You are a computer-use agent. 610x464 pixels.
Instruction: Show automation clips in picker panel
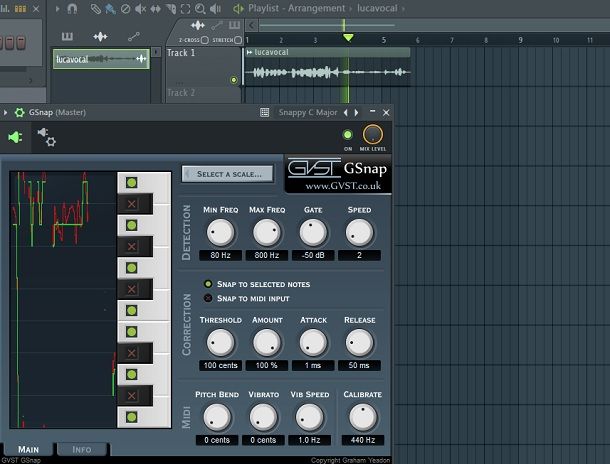pyautogui.click(x=133, y=37)
